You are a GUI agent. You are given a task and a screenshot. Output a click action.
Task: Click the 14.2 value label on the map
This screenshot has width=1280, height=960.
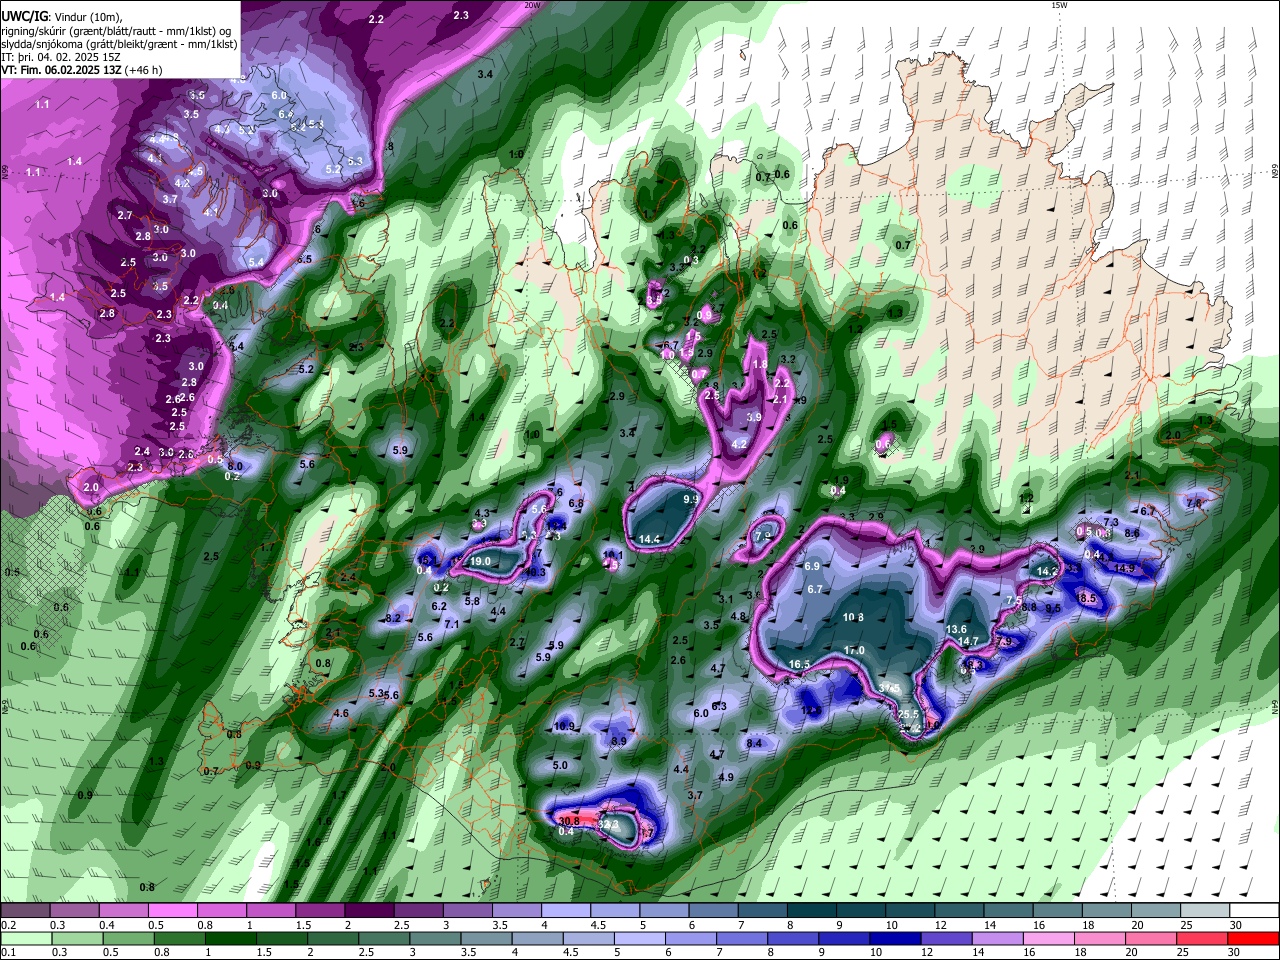(x=1047, y=571)
